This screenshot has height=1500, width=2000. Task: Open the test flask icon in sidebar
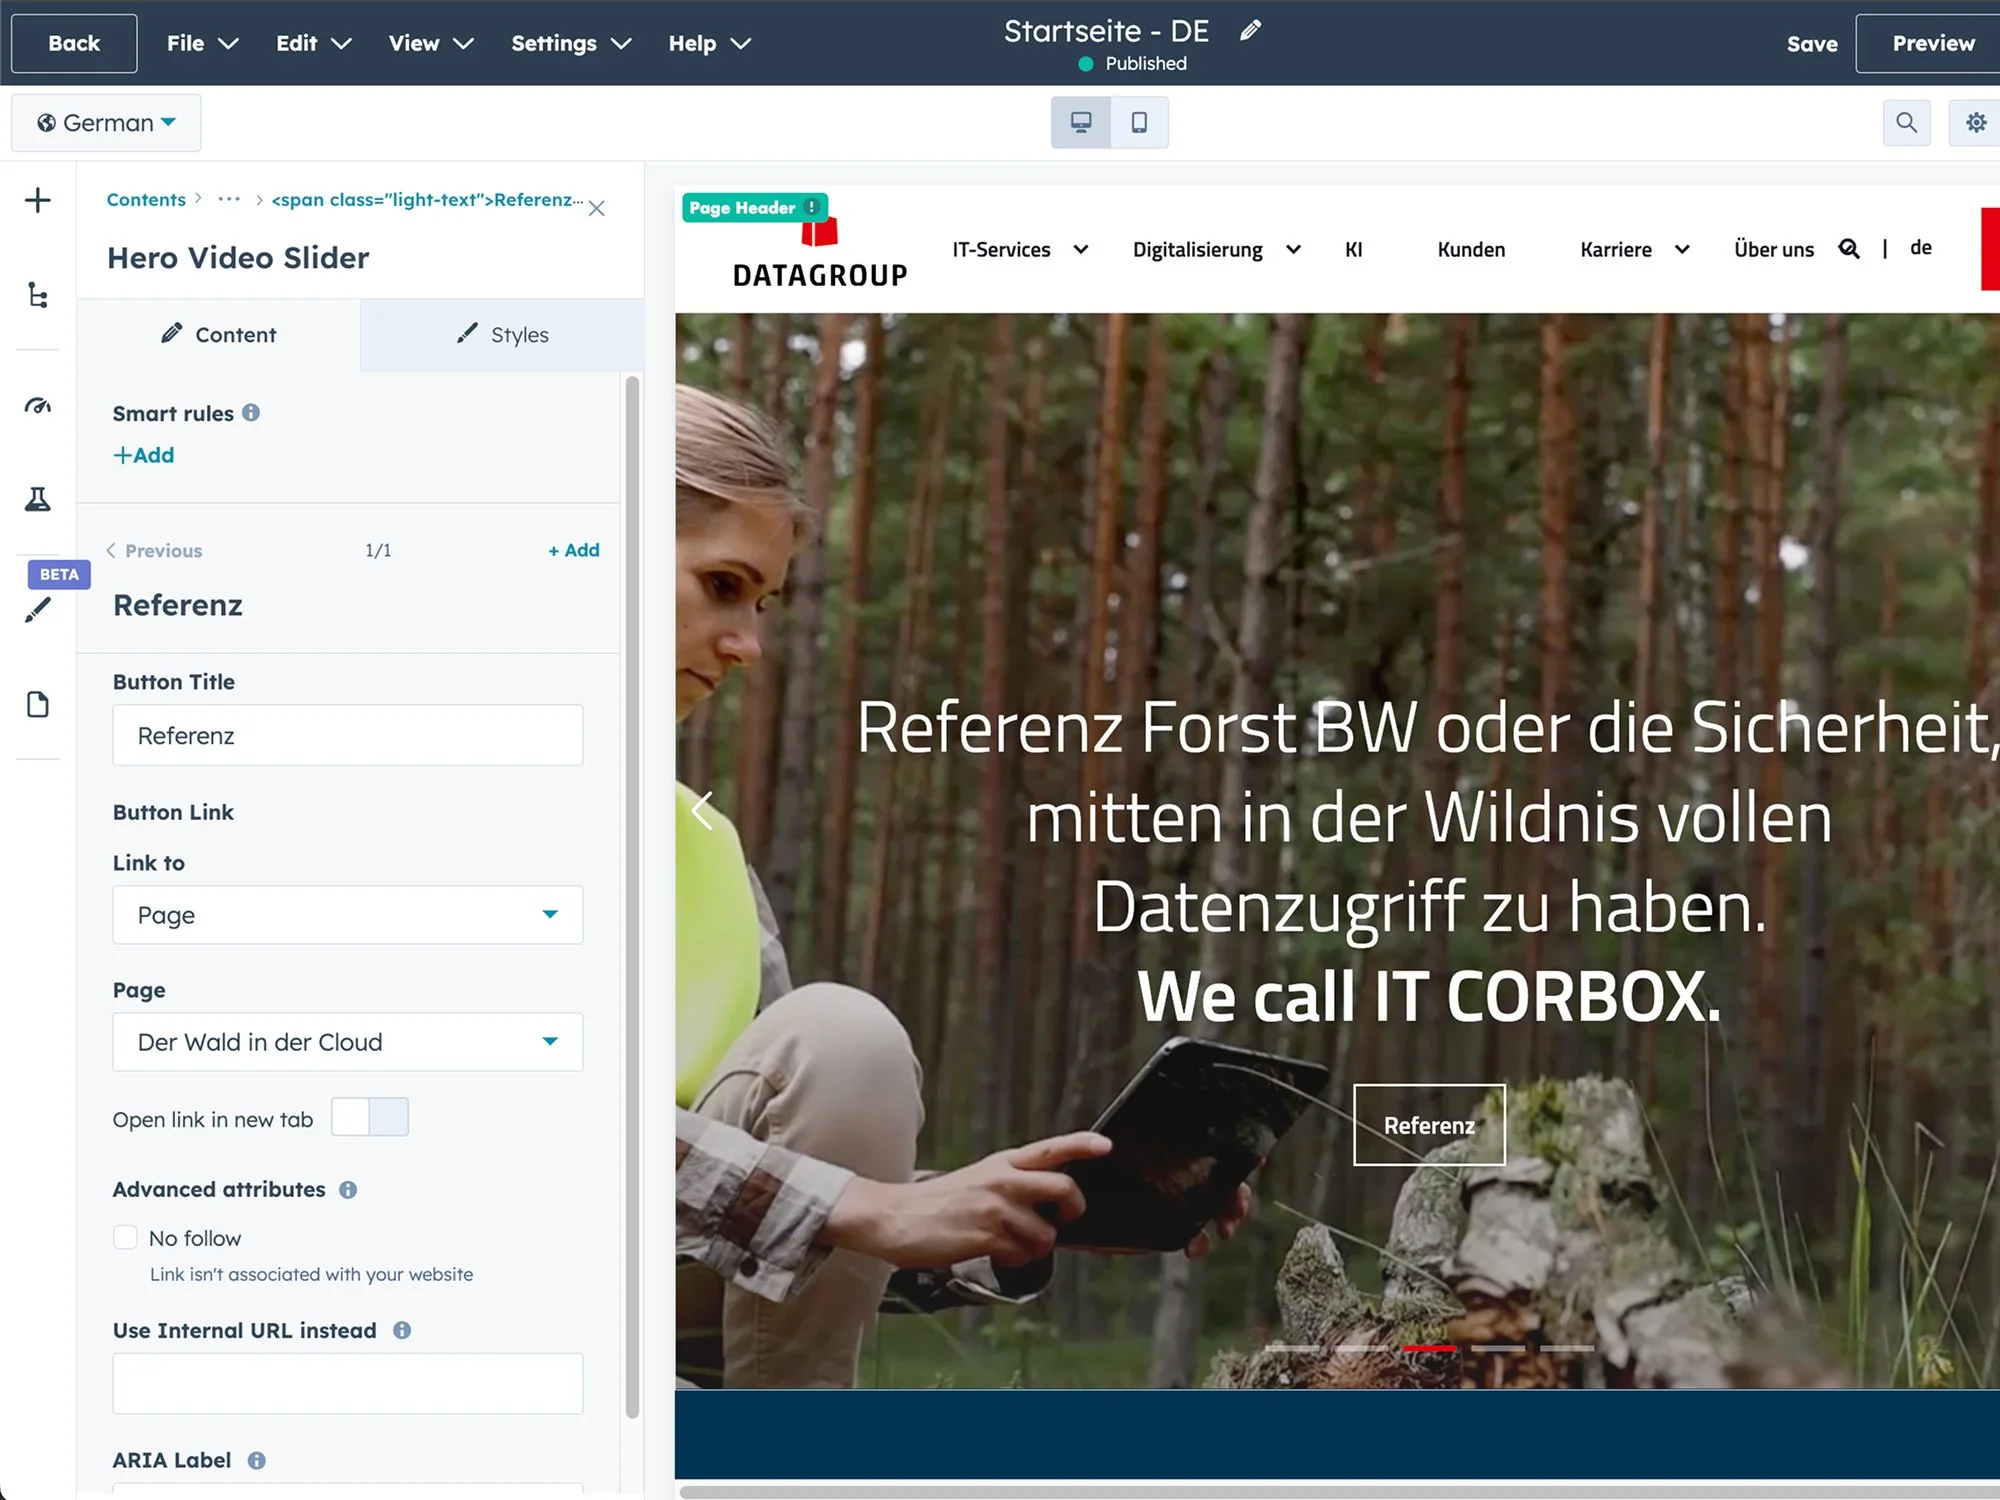(38, 499)
